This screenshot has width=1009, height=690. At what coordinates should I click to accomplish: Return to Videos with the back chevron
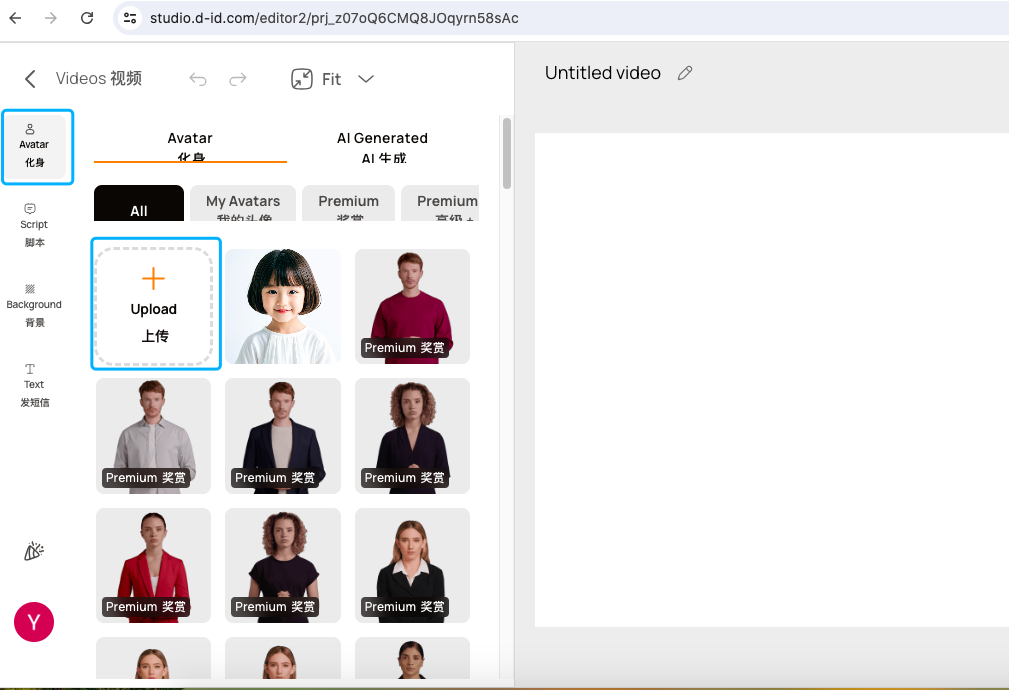click(30, 79)
